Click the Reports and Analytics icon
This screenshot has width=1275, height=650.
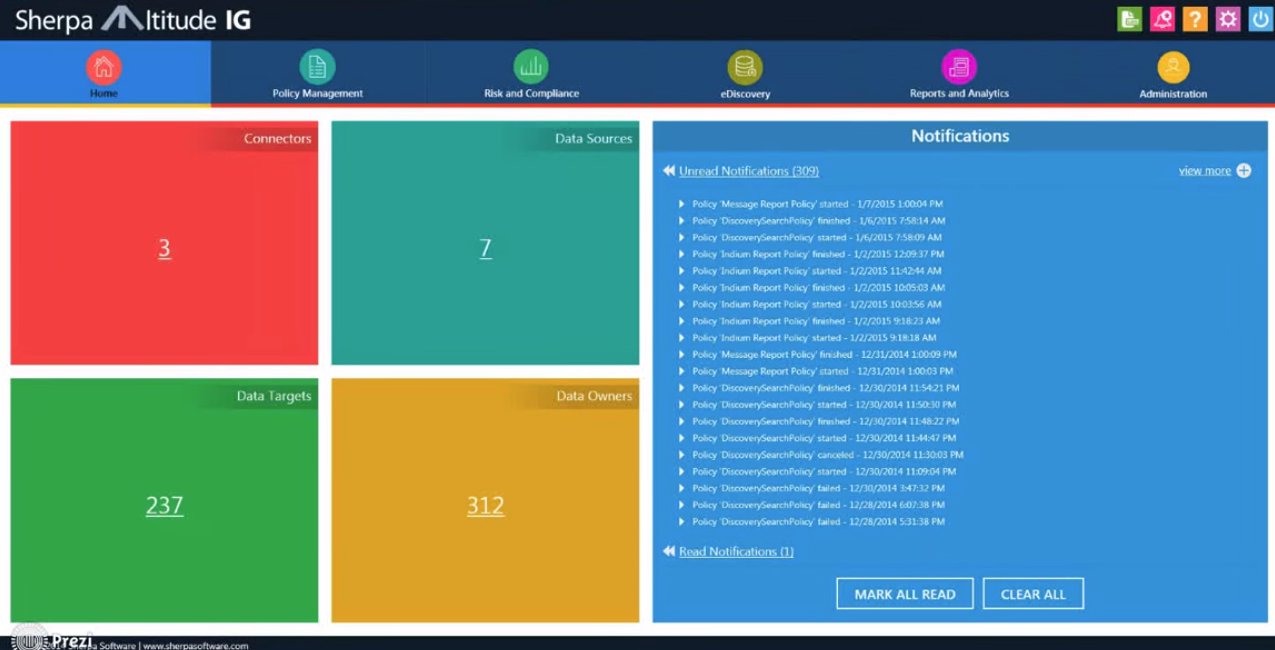click(x=959, y=67)
